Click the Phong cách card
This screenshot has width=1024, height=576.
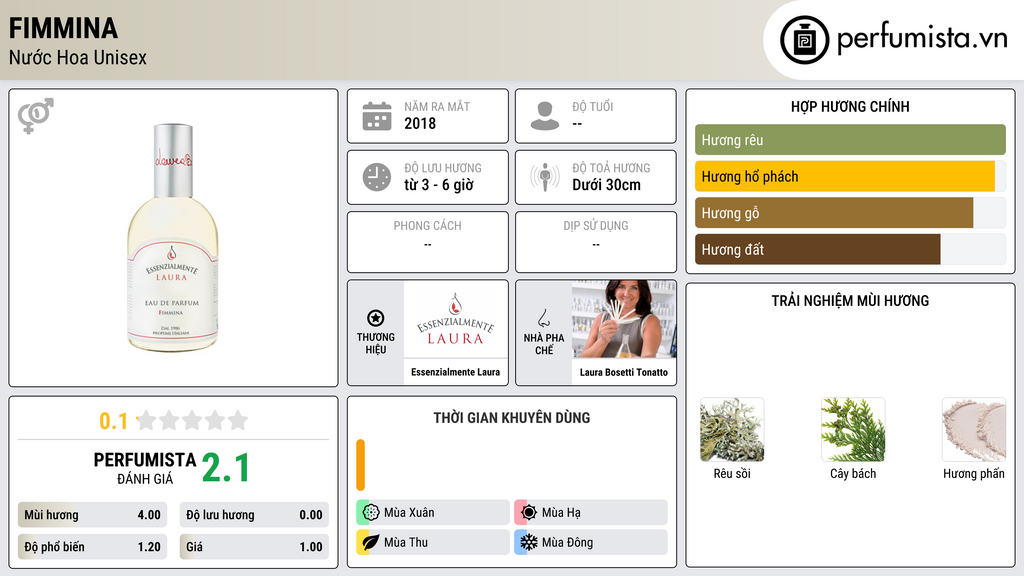(428, 242)
